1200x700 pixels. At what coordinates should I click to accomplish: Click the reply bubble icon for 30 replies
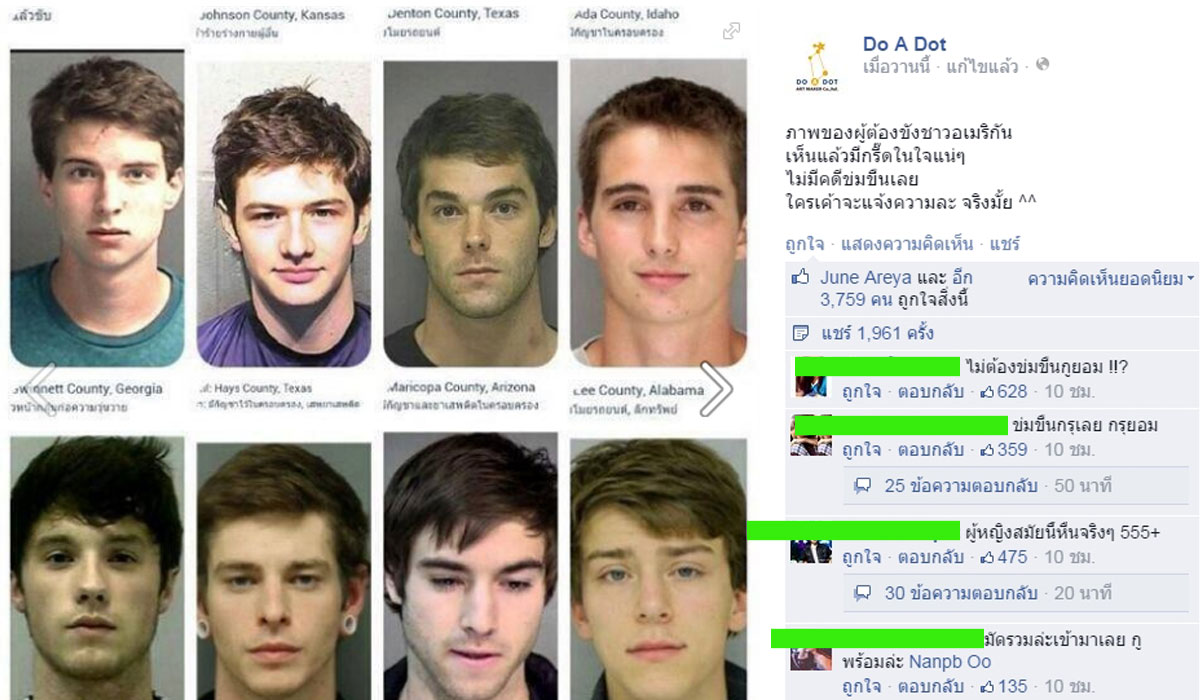[862, 593]
